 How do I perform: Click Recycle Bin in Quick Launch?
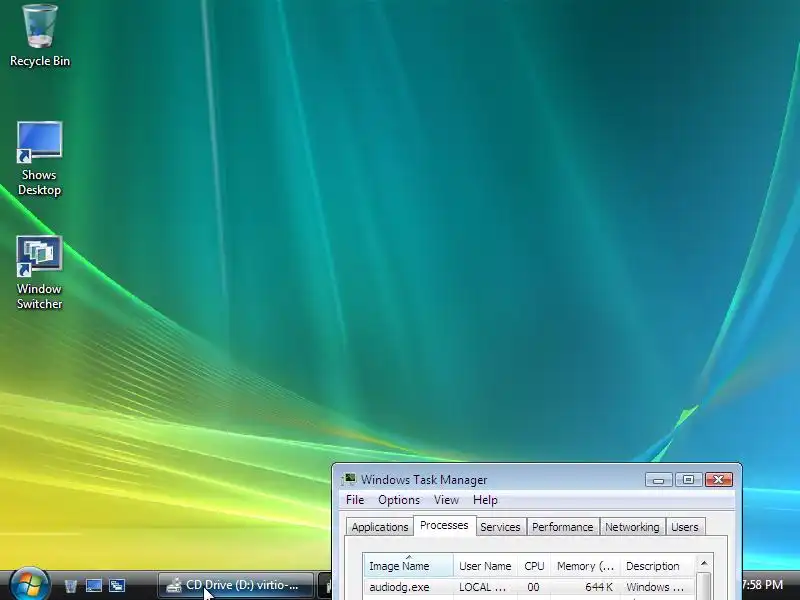70,586
